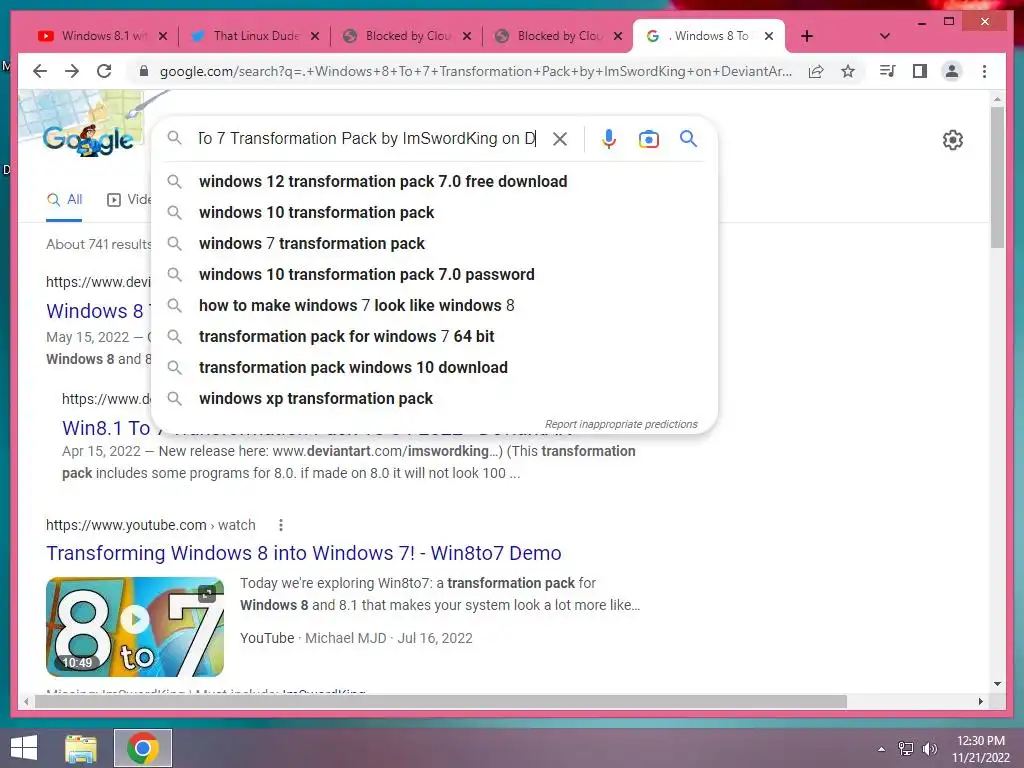
Task: Click into the Google search input field
Action: pyautogui.click(x=366, y=138)
